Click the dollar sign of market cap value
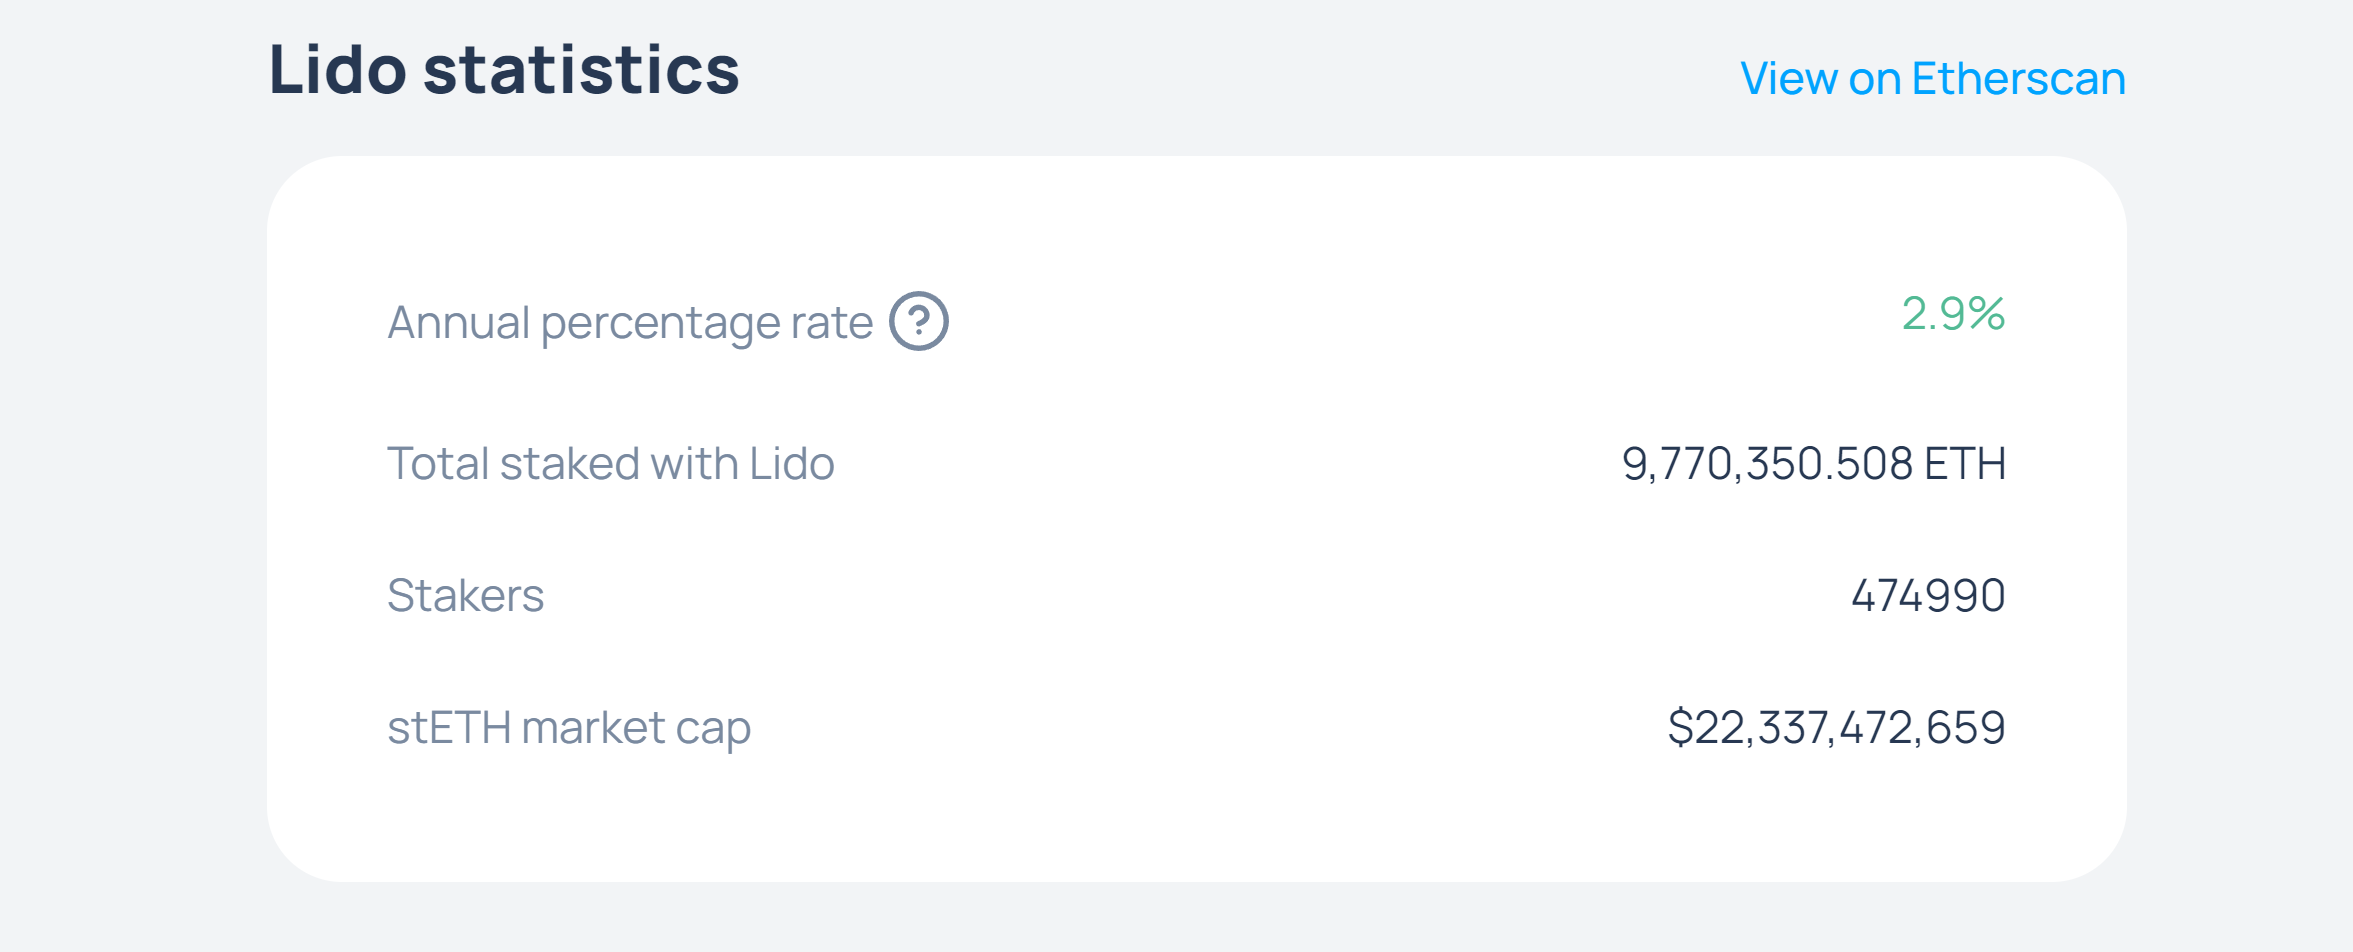 (x=1680, y=727)
